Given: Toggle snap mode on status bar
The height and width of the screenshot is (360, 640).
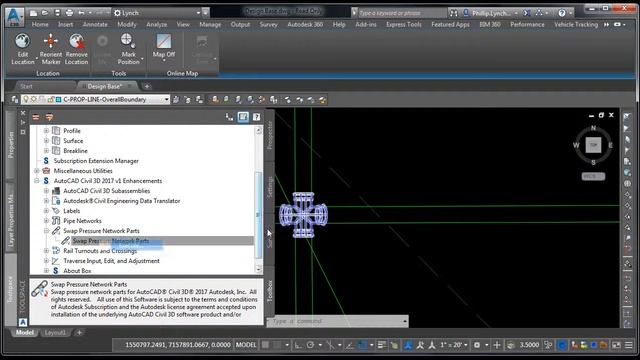Looking at the screenshot, I should (x=278, y=345).
